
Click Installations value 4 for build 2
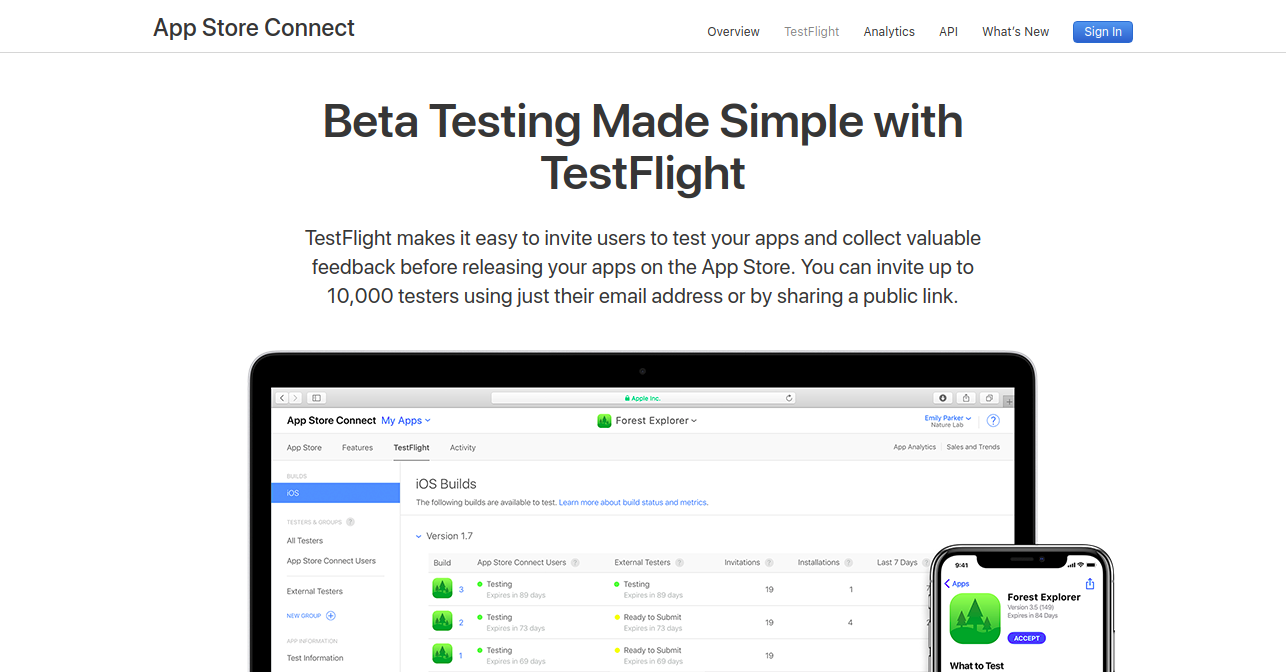(x=850, y=622)
